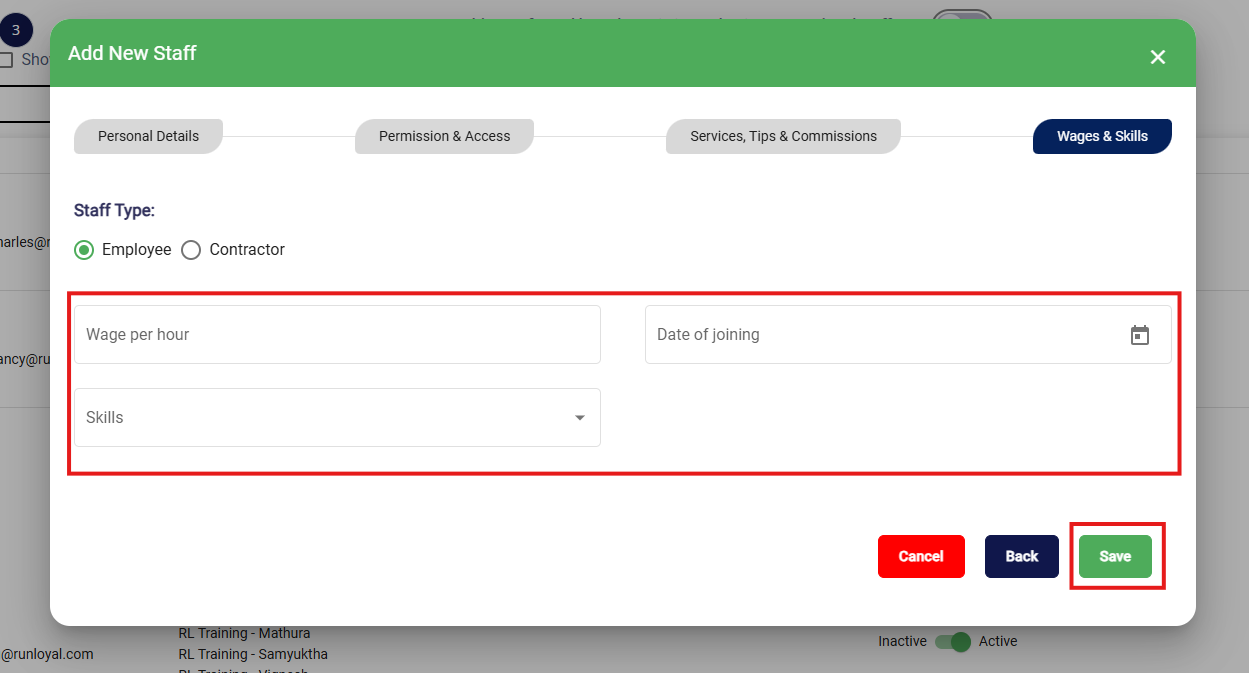Select the Wages & Skills step
Viewport: 1249px width, 673px height.
point(1102,136)
